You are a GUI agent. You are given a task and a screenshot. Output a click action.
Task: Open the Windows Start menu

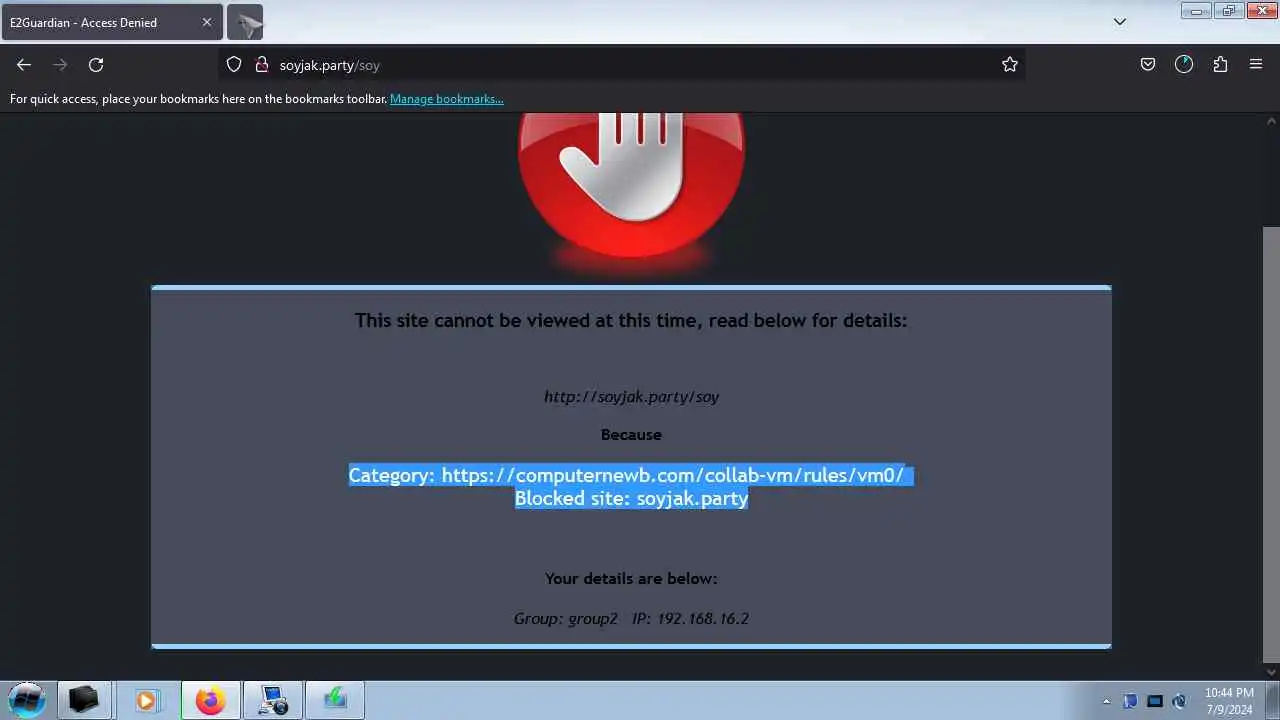tap(26, 700)
